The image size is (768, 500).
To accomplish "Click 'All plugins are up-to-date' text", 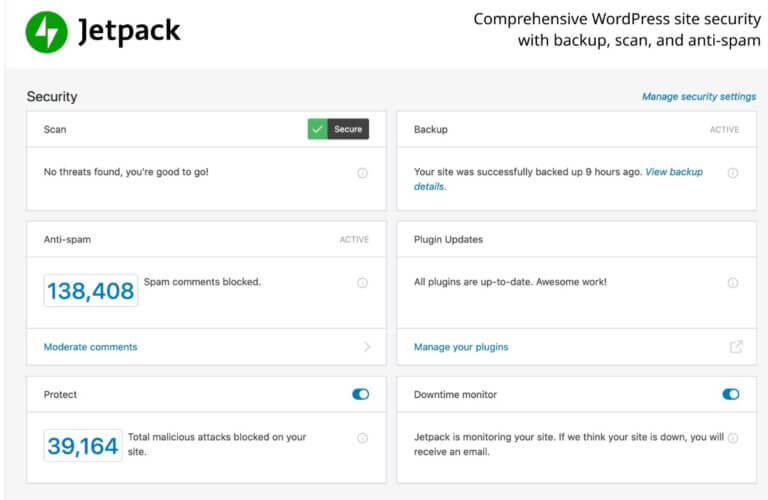I will point(473,282).
